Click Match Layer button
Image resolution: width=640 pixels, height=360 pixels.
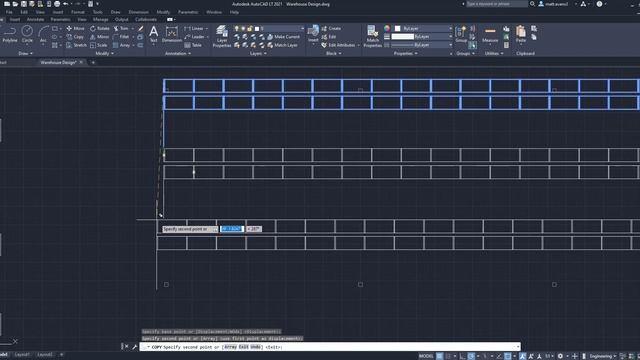click(x=282, y=45)
